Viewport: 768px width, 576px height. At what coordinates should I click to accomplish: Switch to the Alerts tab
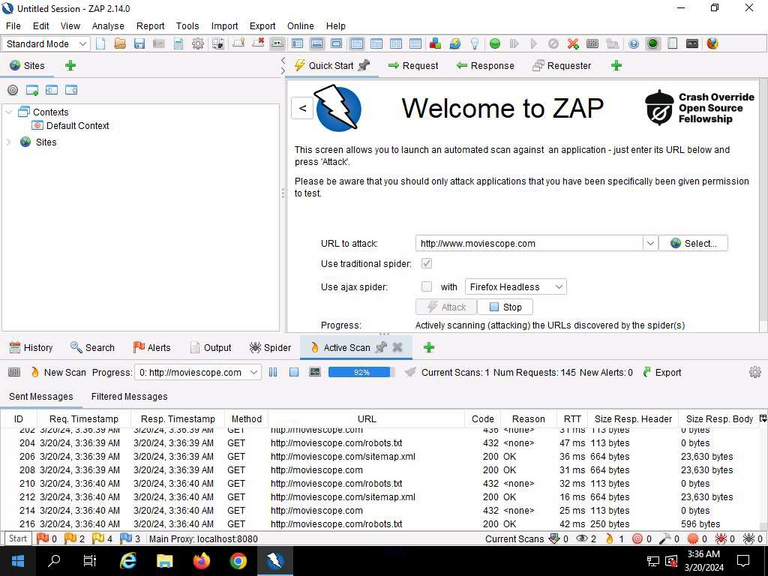tap(152, 347)
